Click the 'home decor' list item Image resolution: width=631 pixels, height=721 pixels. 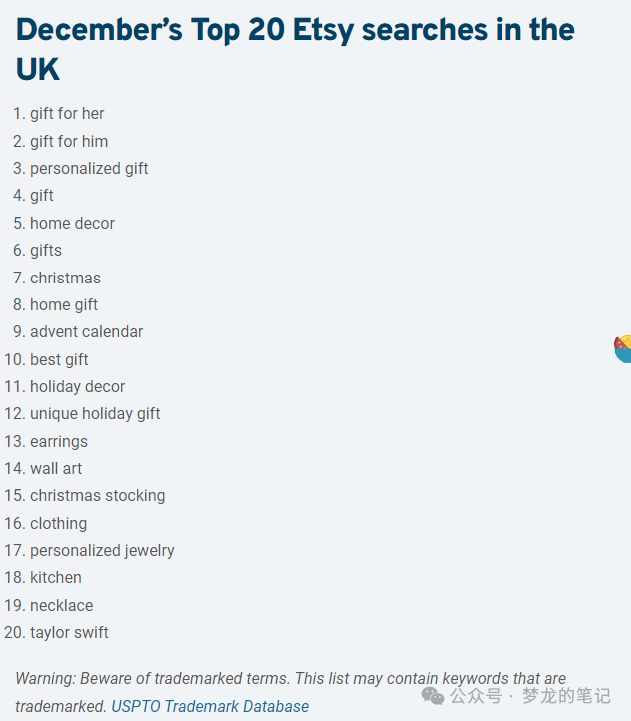click(72, 223)
